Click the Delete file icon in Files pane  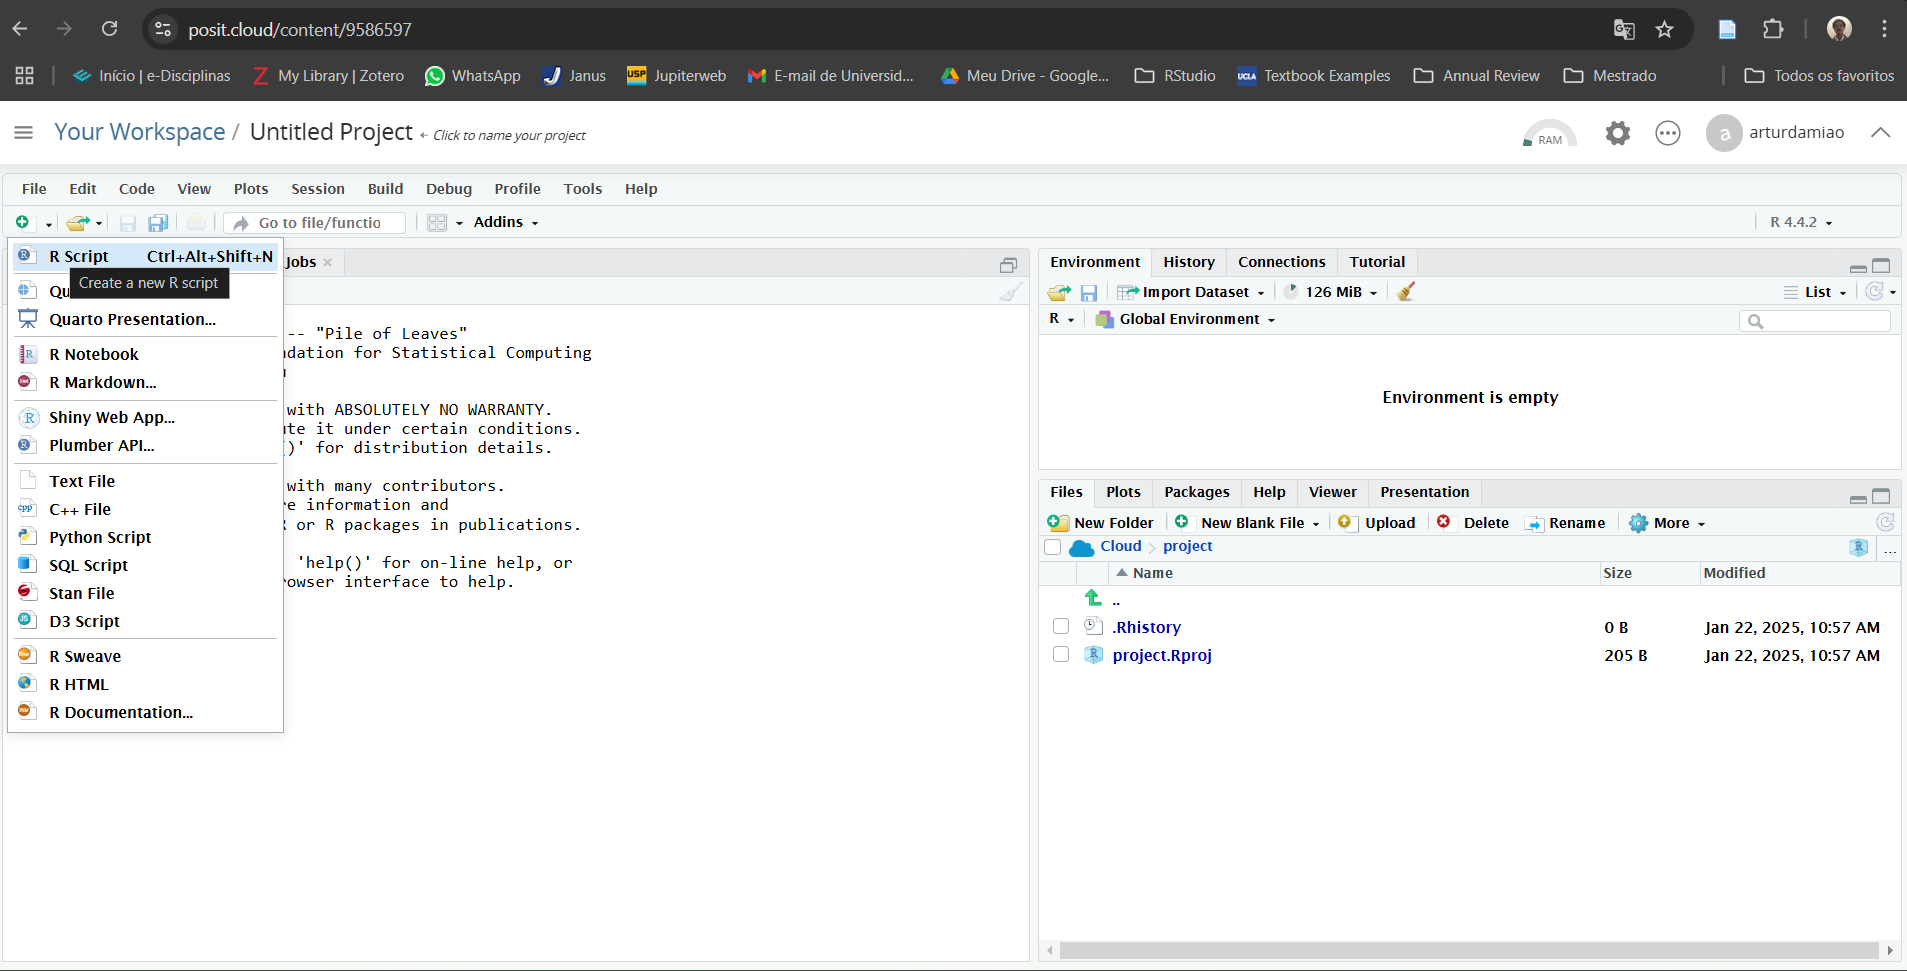1444,522
